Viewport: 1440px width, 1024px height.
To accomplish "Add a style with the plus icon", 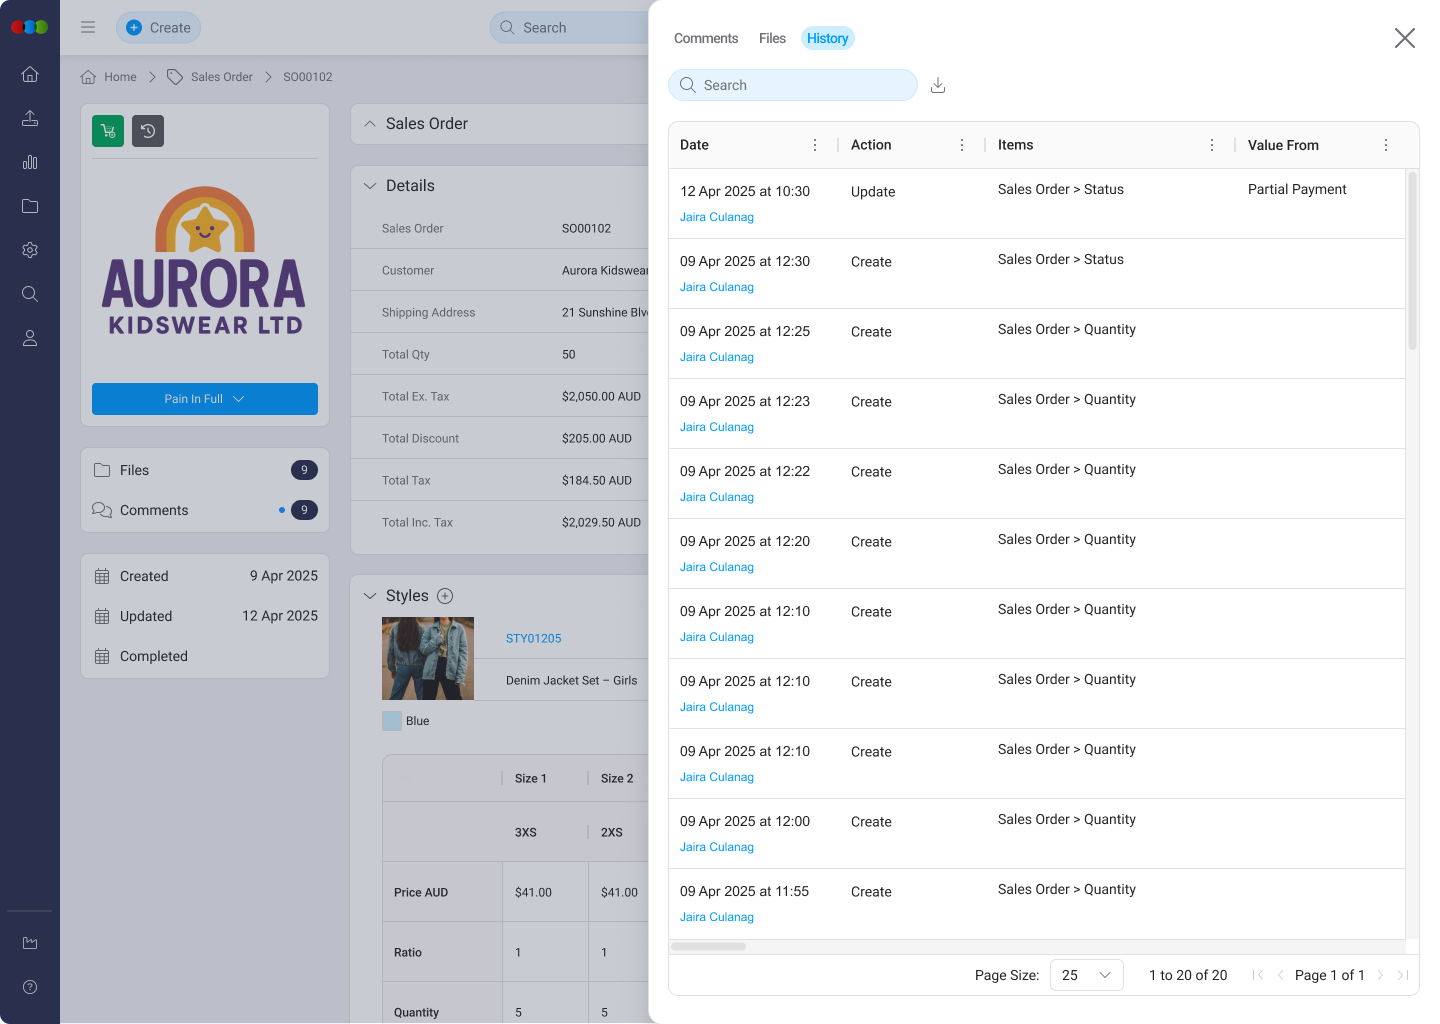I will click(446, 596).
